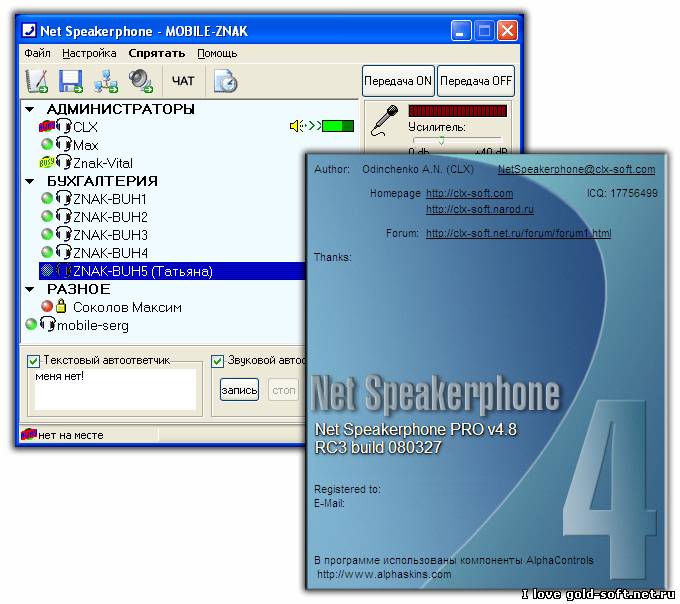Click headset icon beside ZNAK-BUH2
The image size is (680, 604).
pos(63,216)
